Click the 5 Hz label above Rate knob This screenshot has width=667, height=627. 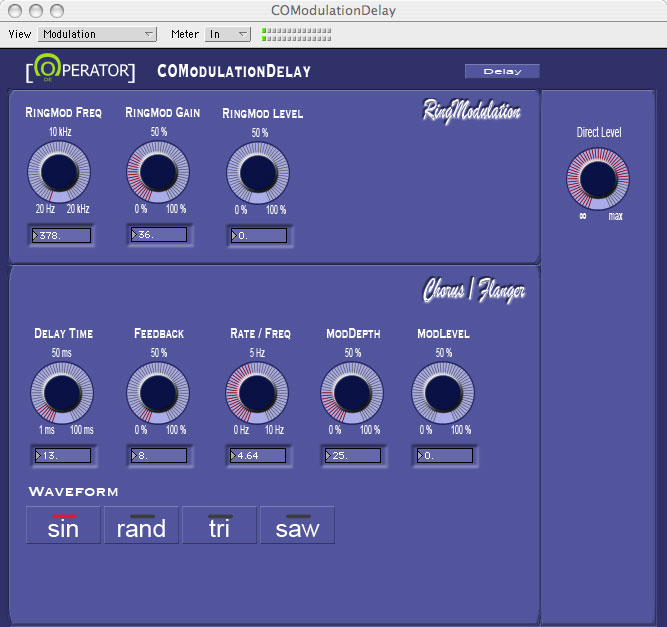257,353
